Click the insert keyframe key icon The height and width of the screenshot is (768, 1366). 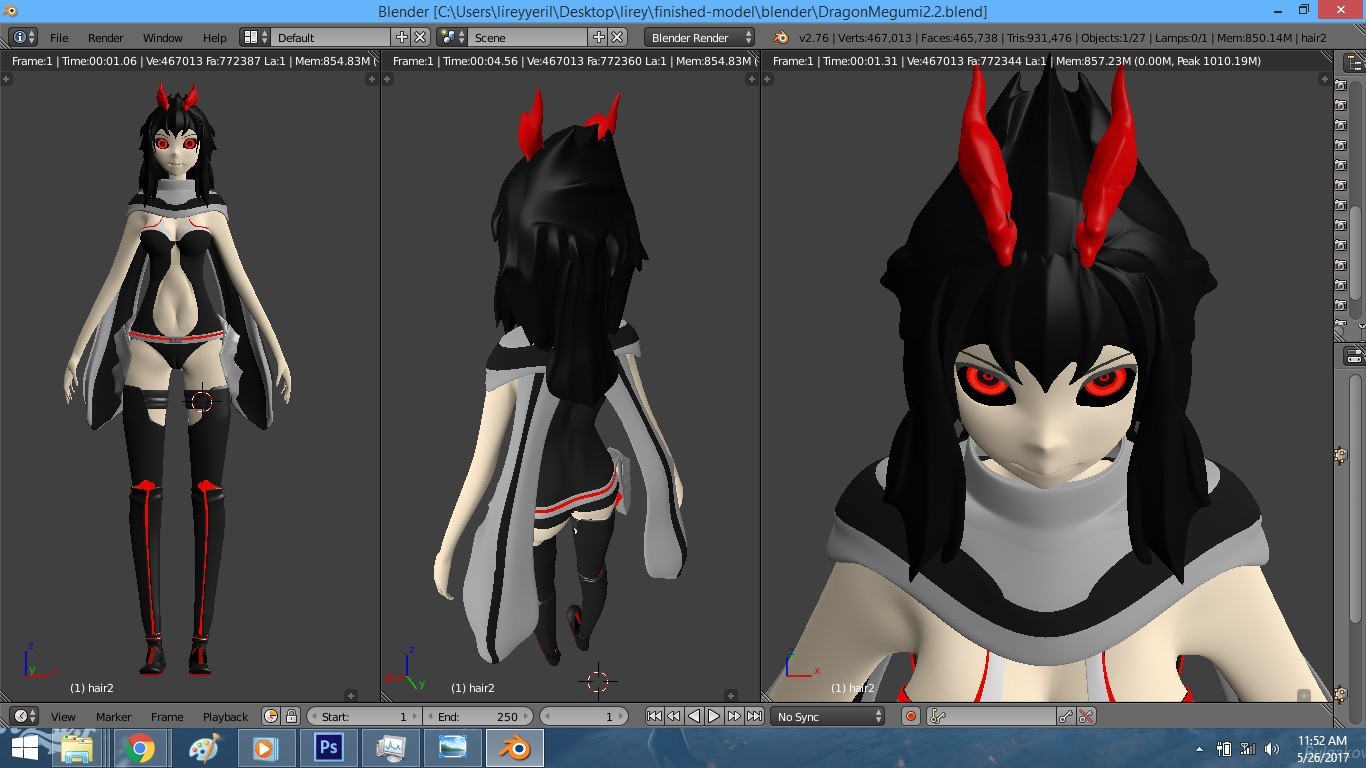click(x=1067, y=716)
